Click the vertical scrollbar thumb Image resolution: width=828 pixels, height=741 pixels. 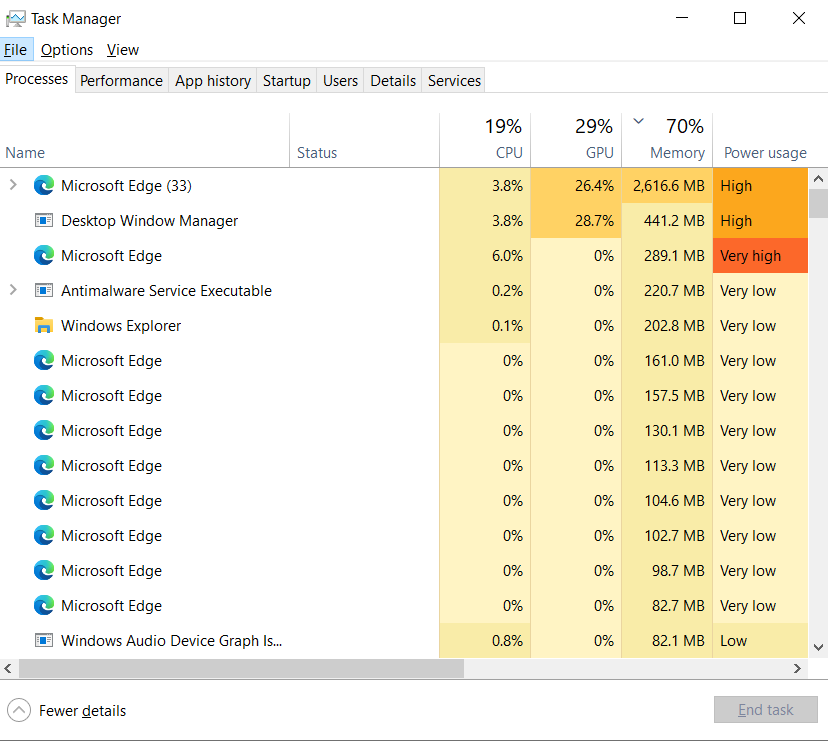pyautogui.click(x=818, y=203)
